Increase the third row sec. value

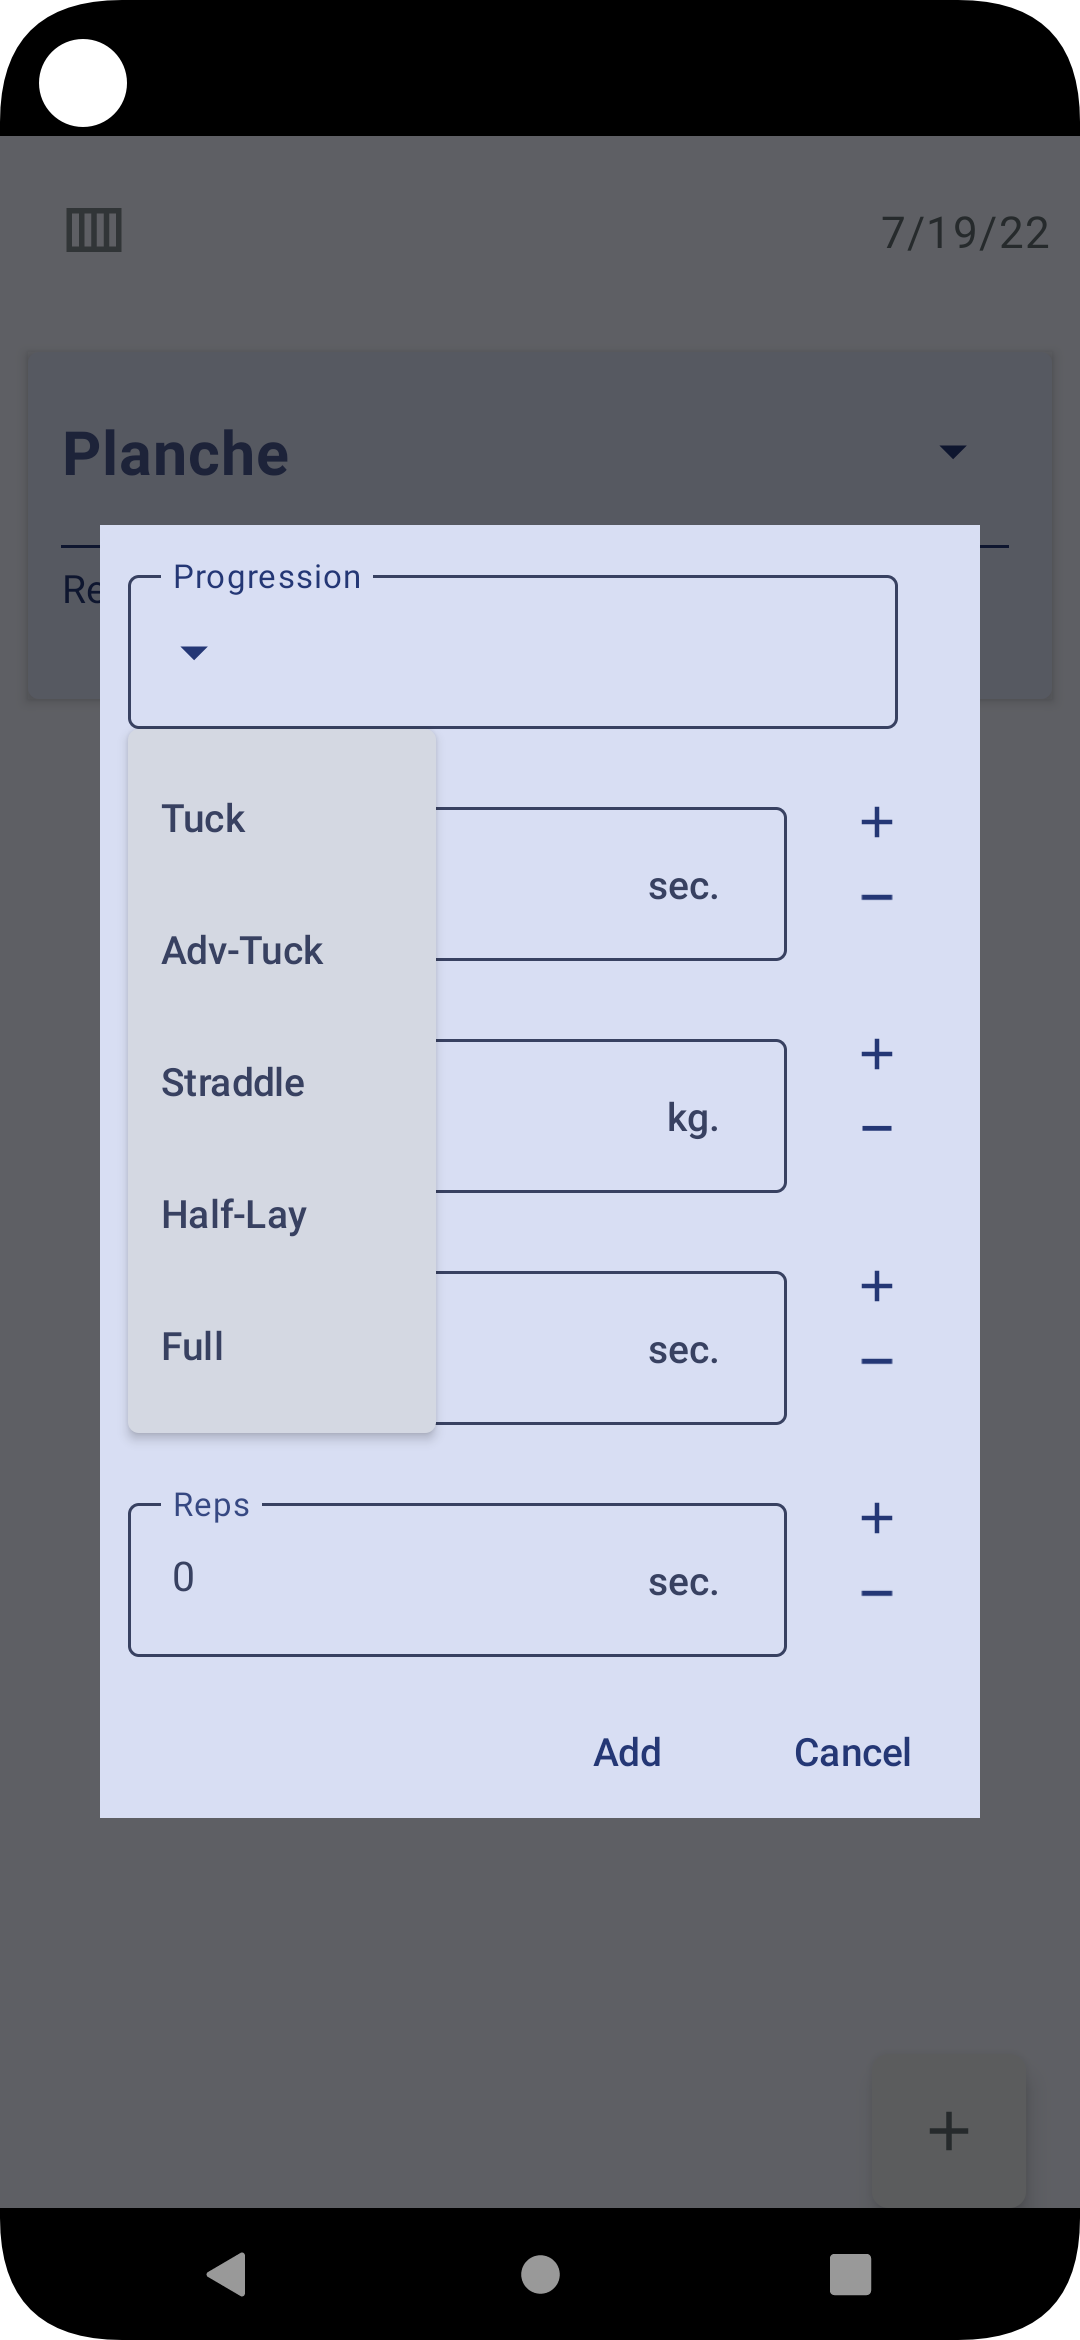[x=877, y=1286]
